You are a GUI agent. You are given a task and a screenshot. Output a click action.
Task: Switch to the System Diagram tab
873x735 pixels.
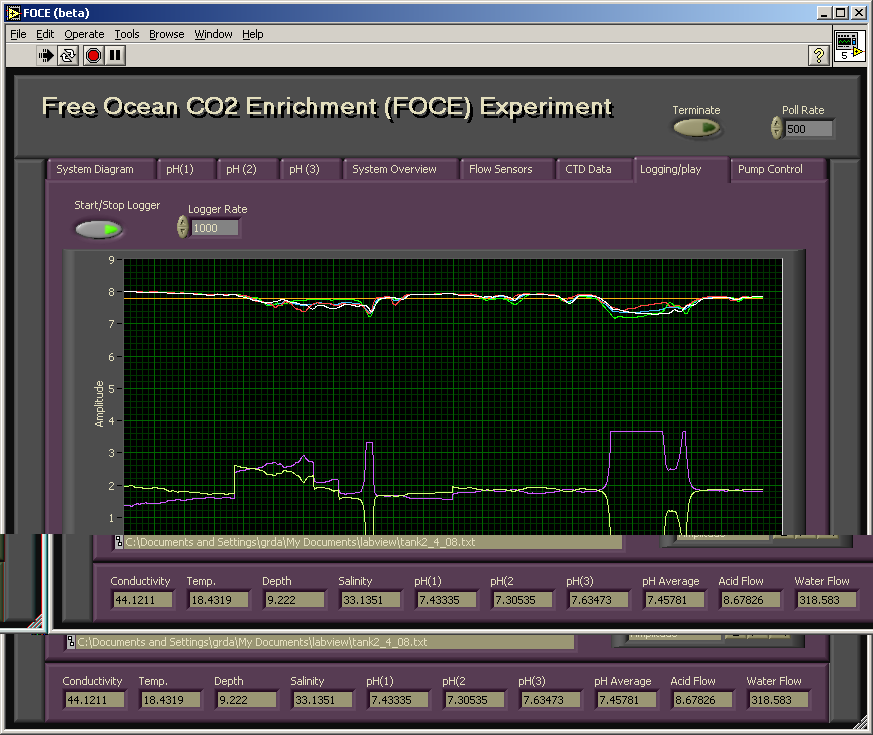click(100, 169)
